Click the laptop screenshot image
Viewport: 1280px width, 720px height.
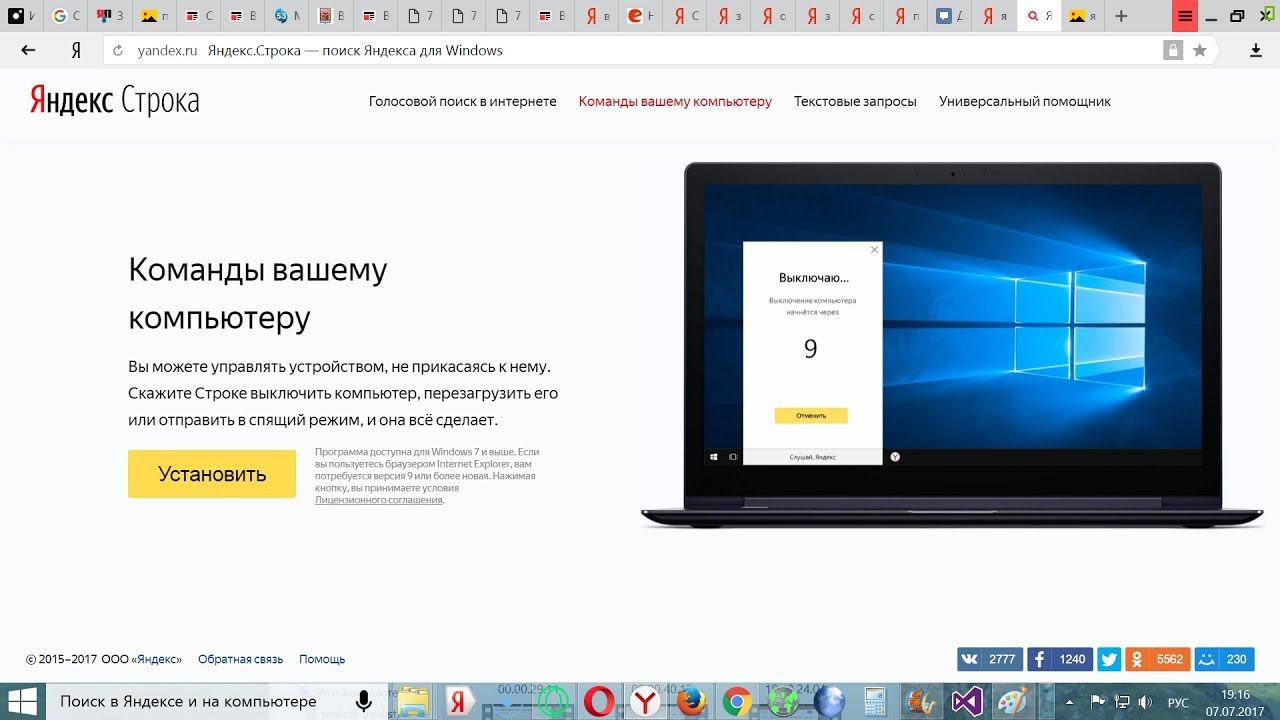(952, 345)
